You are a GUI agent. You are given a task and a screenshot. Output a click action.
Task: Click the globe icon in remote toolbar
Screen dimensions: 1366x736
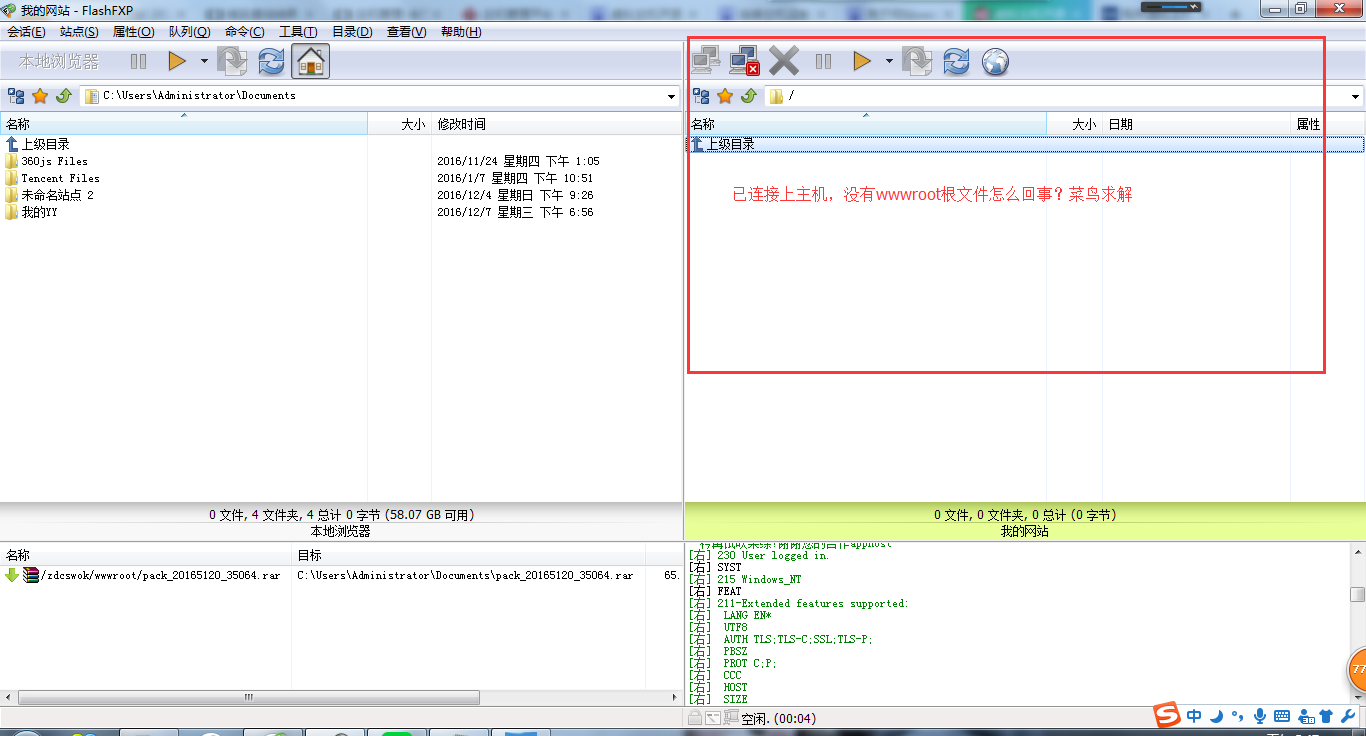995,62
